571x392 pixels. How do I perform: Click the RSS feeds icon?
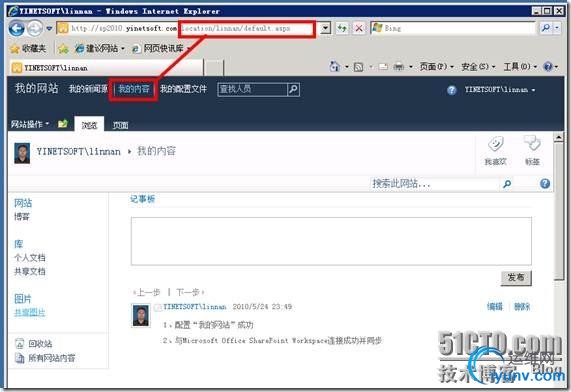pos(358,67)
